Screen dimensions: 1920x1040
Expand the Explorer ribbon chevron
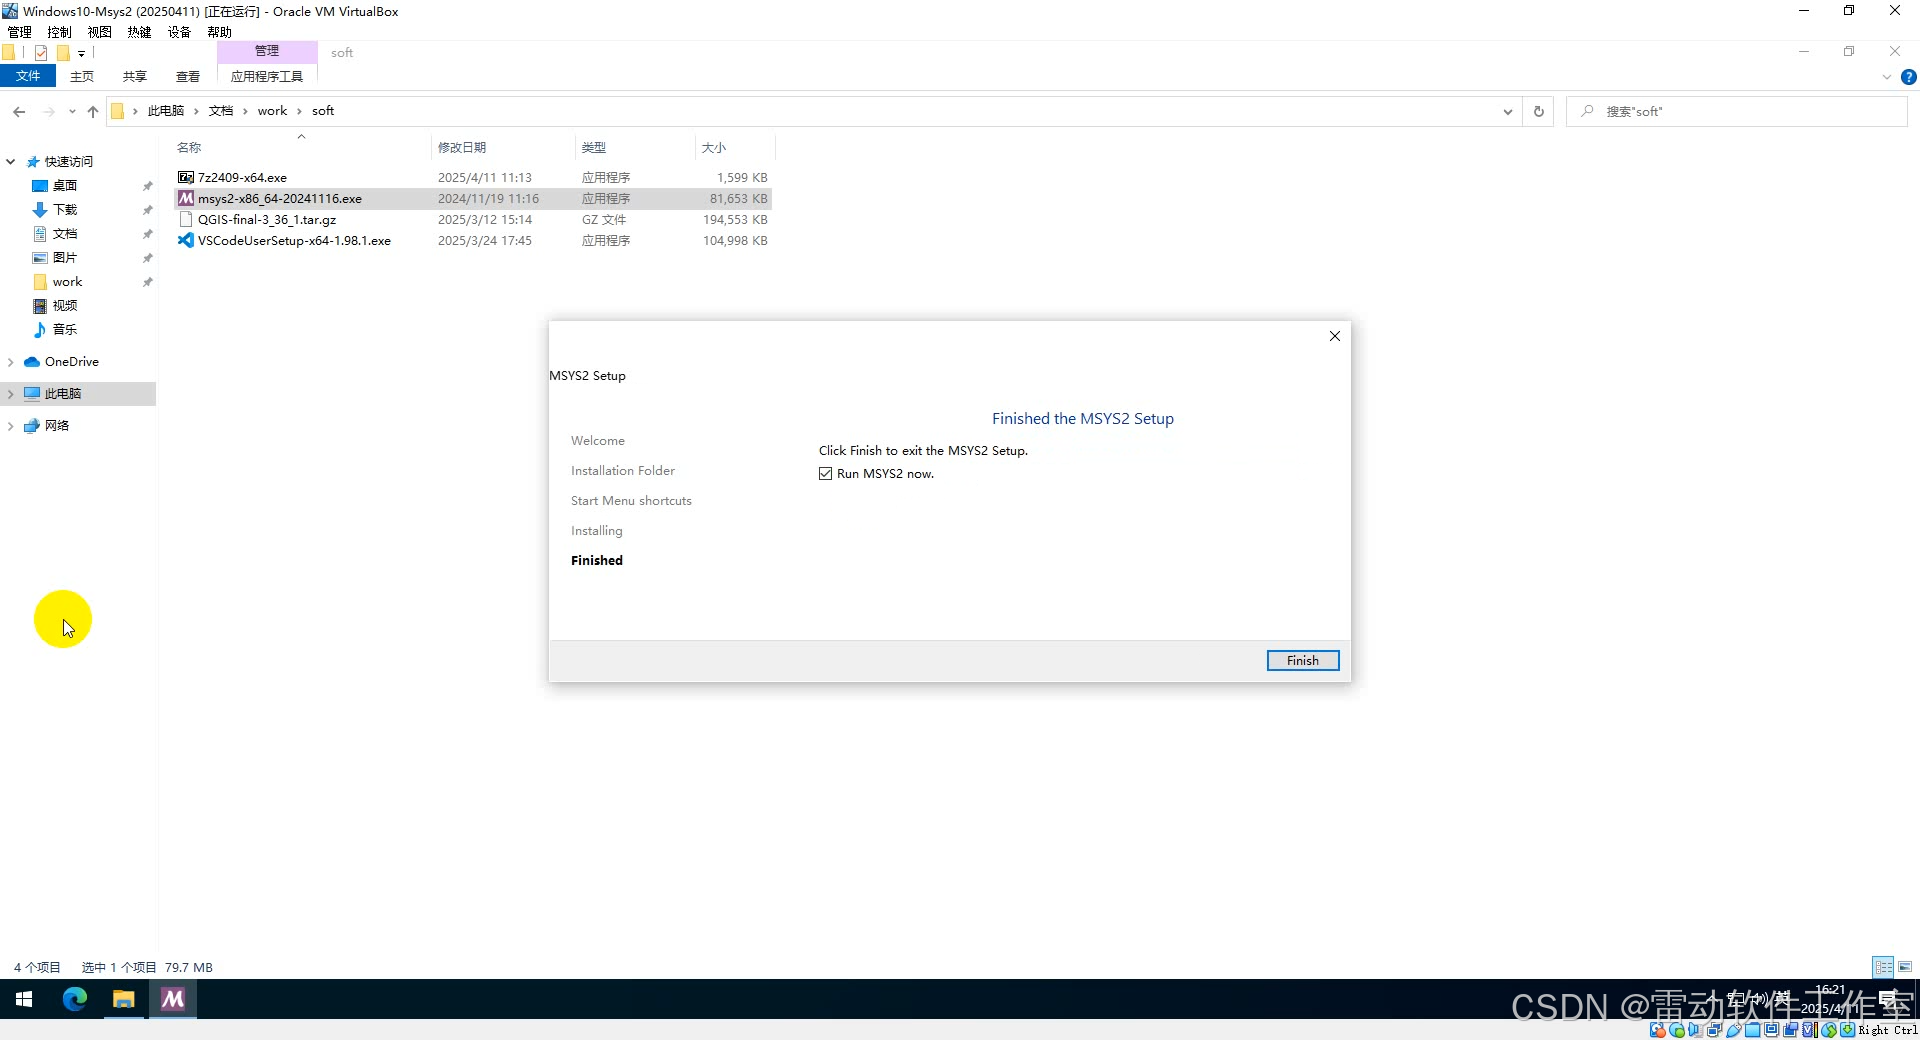(1886, 77)
